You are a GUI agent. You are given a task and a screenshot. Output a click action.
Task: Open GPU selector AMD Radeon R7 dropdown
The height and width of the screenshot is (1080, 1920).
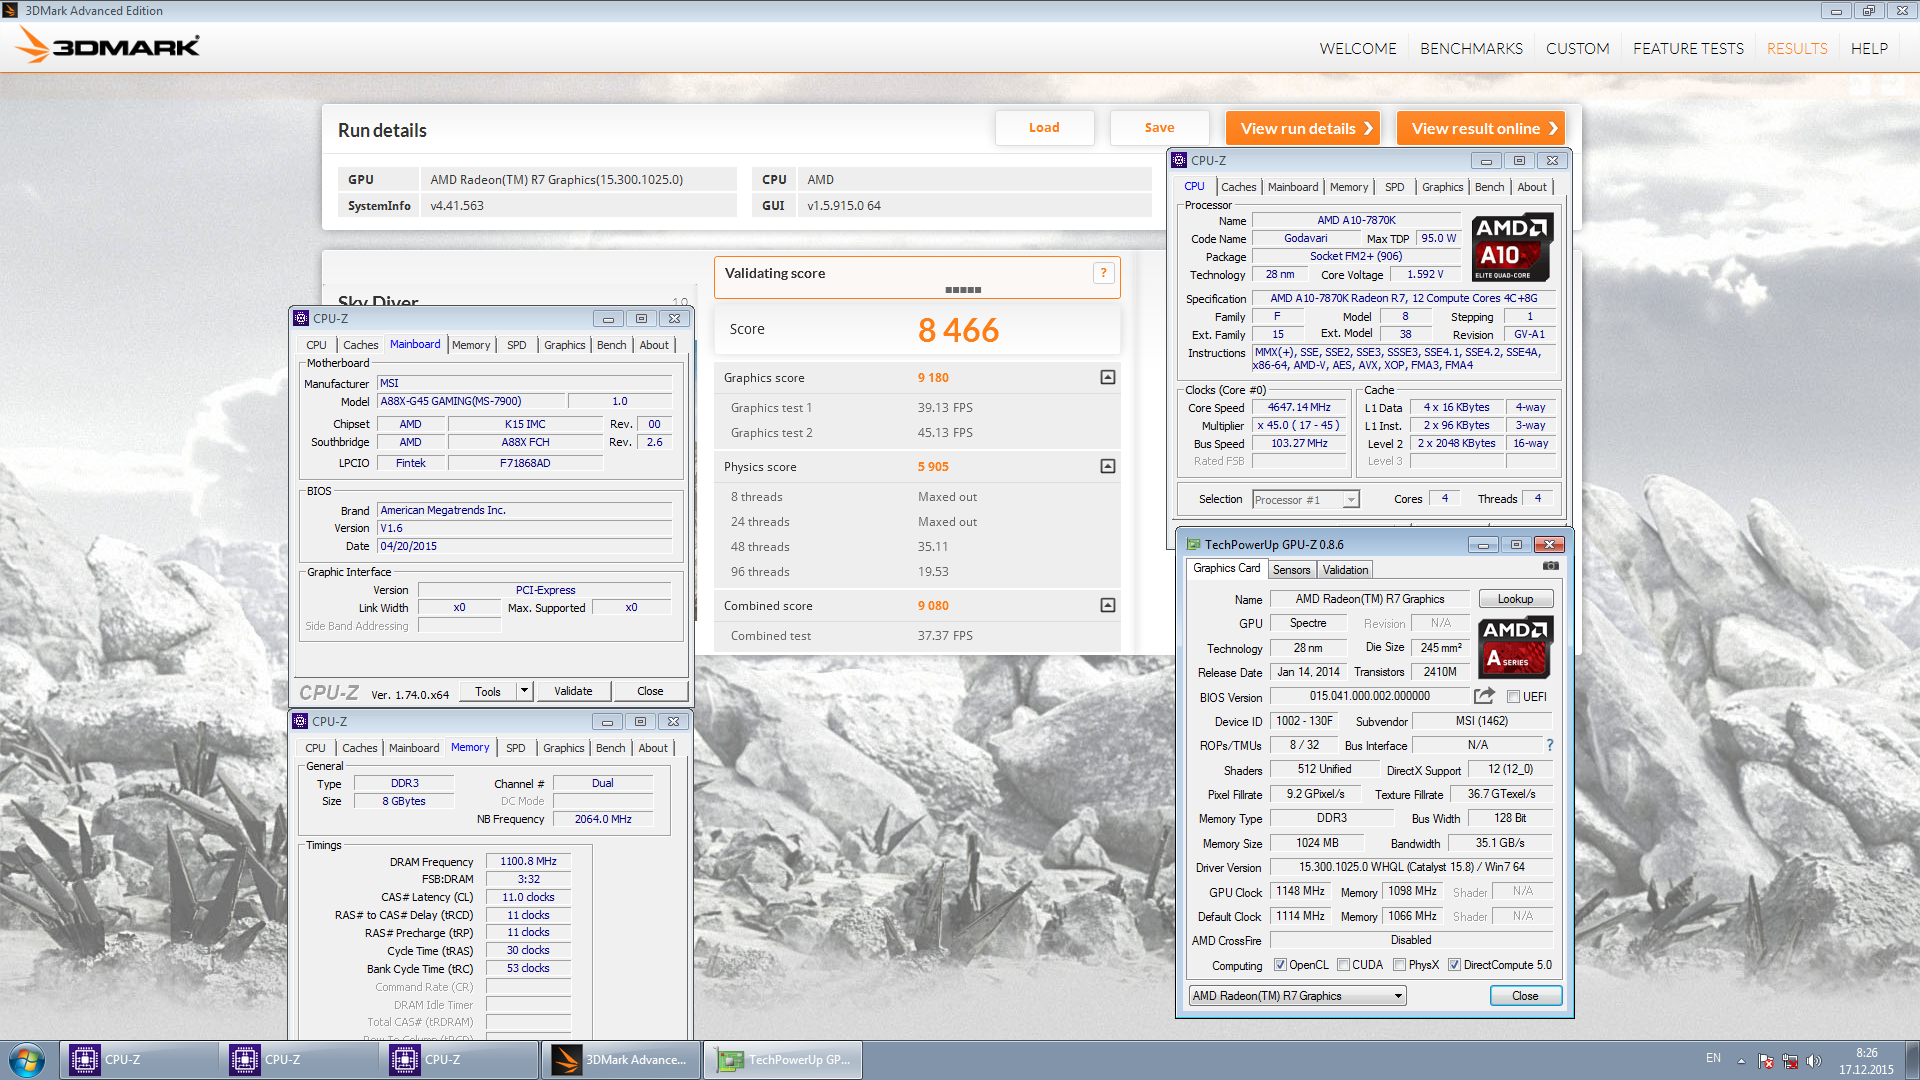pyautogui.click(x=1298, y=996)
